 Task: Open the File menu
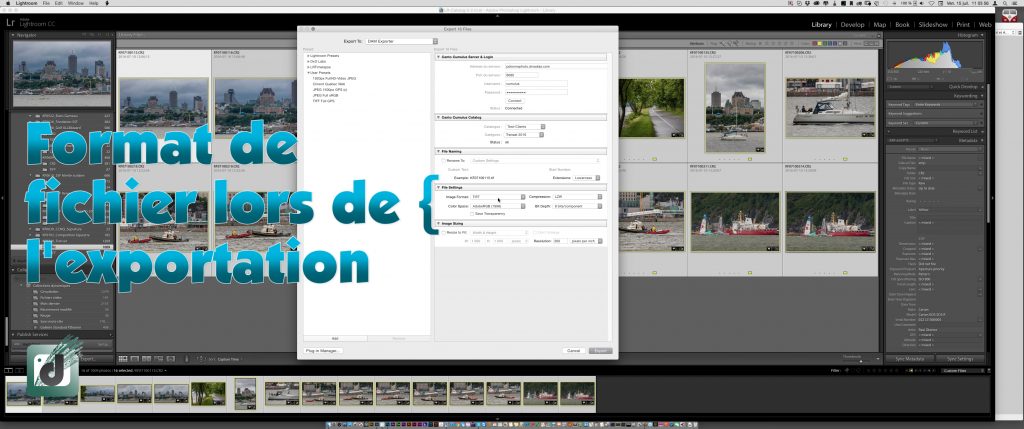click(x=46, y=3)
